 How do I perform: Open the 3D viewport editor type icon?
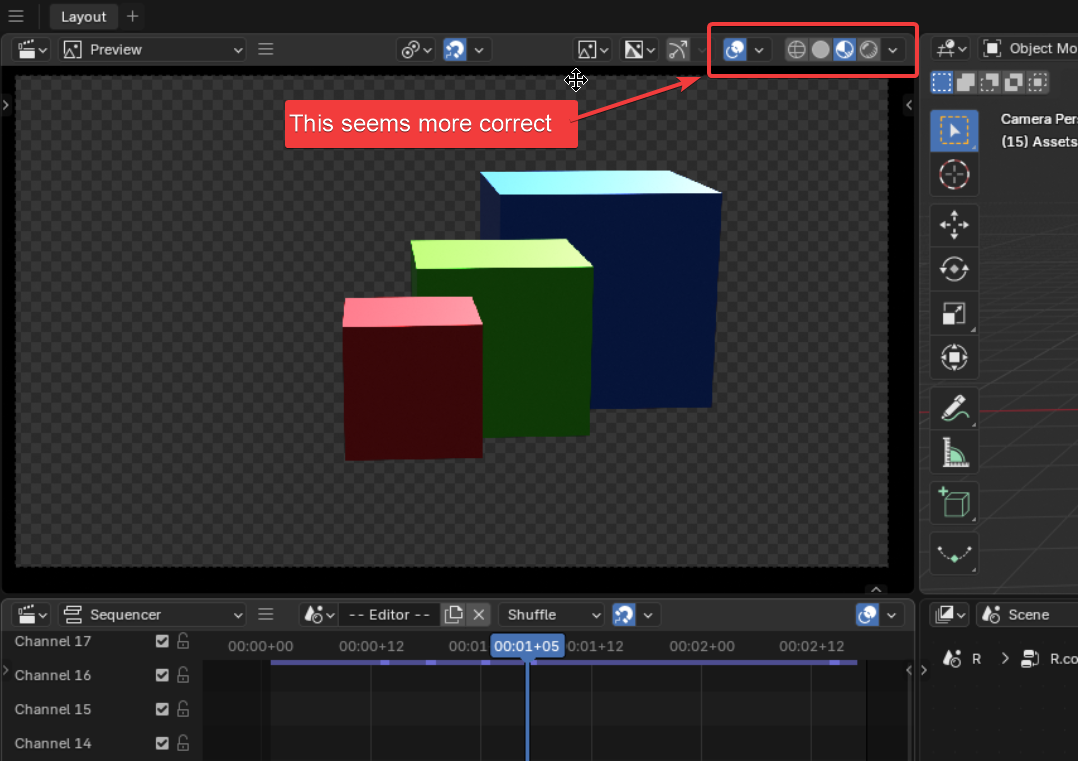pos(951,49)
